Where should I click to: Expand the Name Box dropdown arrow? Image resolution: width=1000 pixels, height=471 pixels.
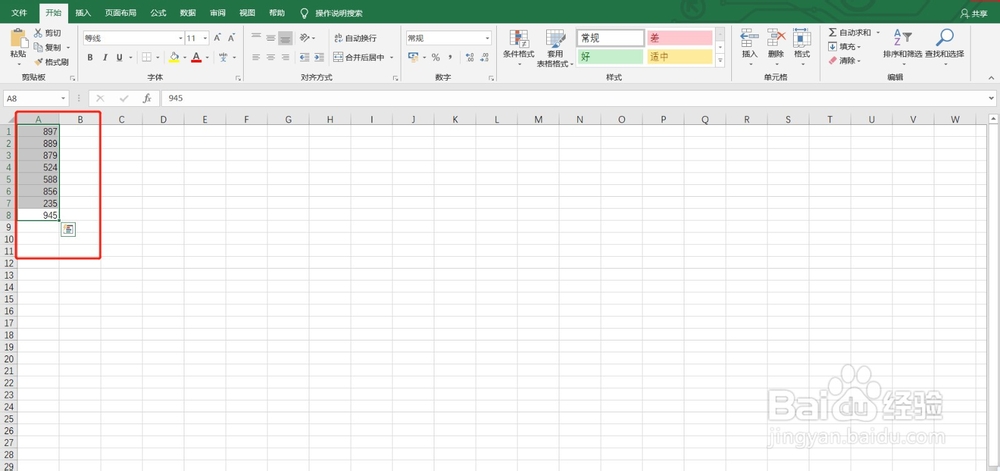coord(63,98)
